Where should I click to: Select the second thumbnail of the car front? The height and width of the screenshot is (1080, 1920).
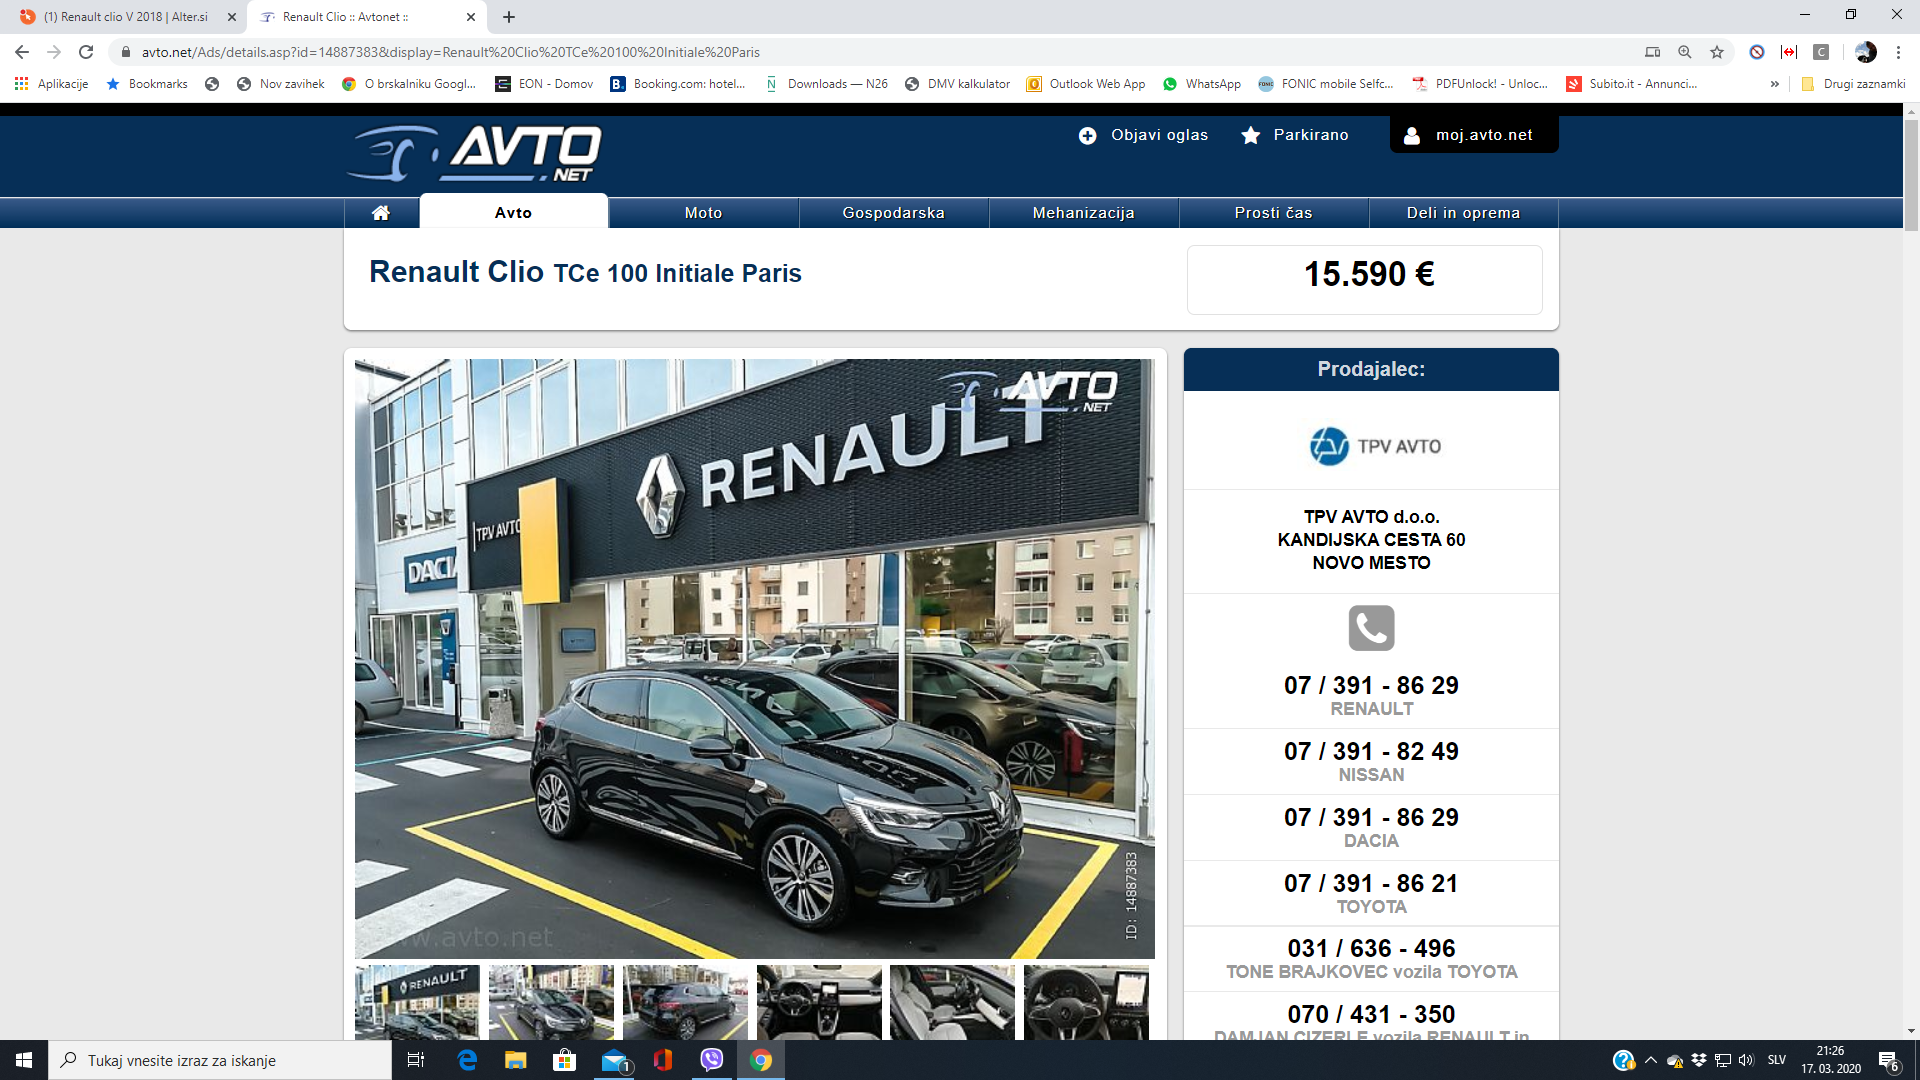pos(551,1002)
